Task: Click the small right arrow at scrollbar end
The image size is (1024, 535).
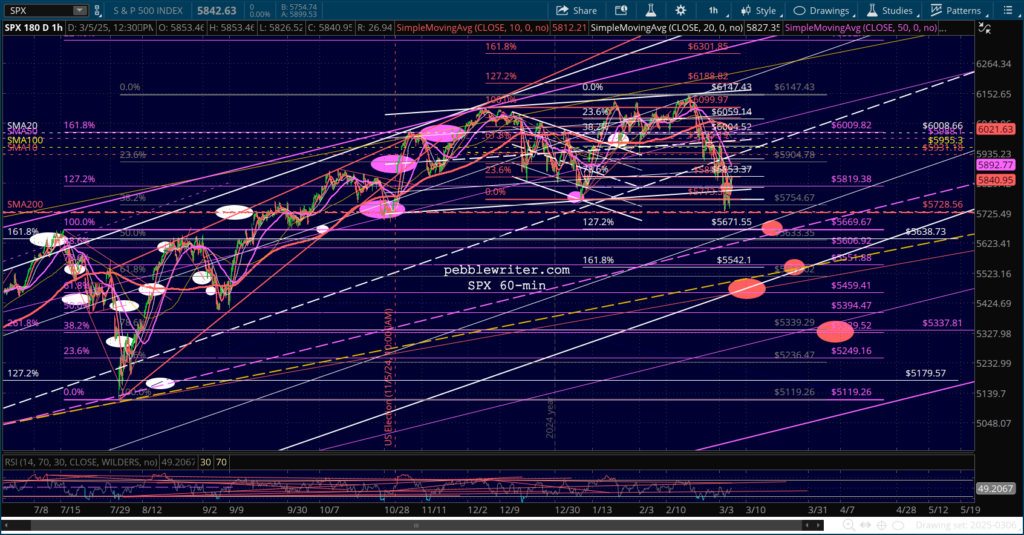Action: (818, 525)
